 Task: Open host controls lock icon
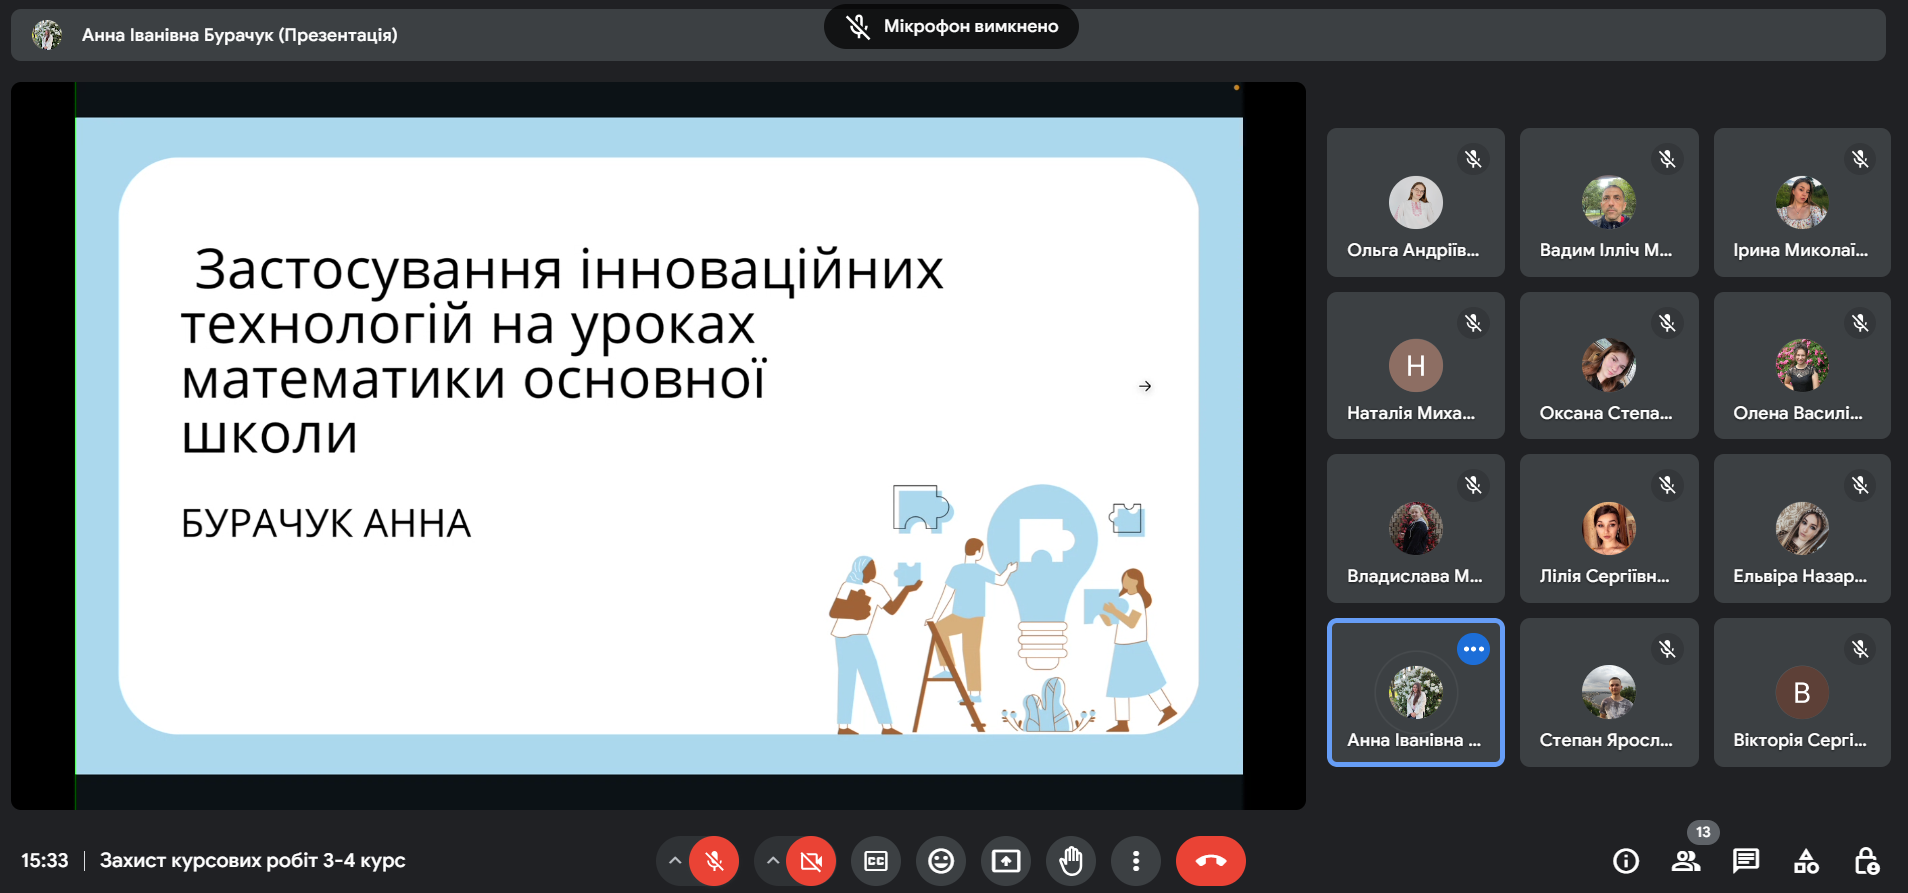pyautogui.click(x=1866, y=861)
